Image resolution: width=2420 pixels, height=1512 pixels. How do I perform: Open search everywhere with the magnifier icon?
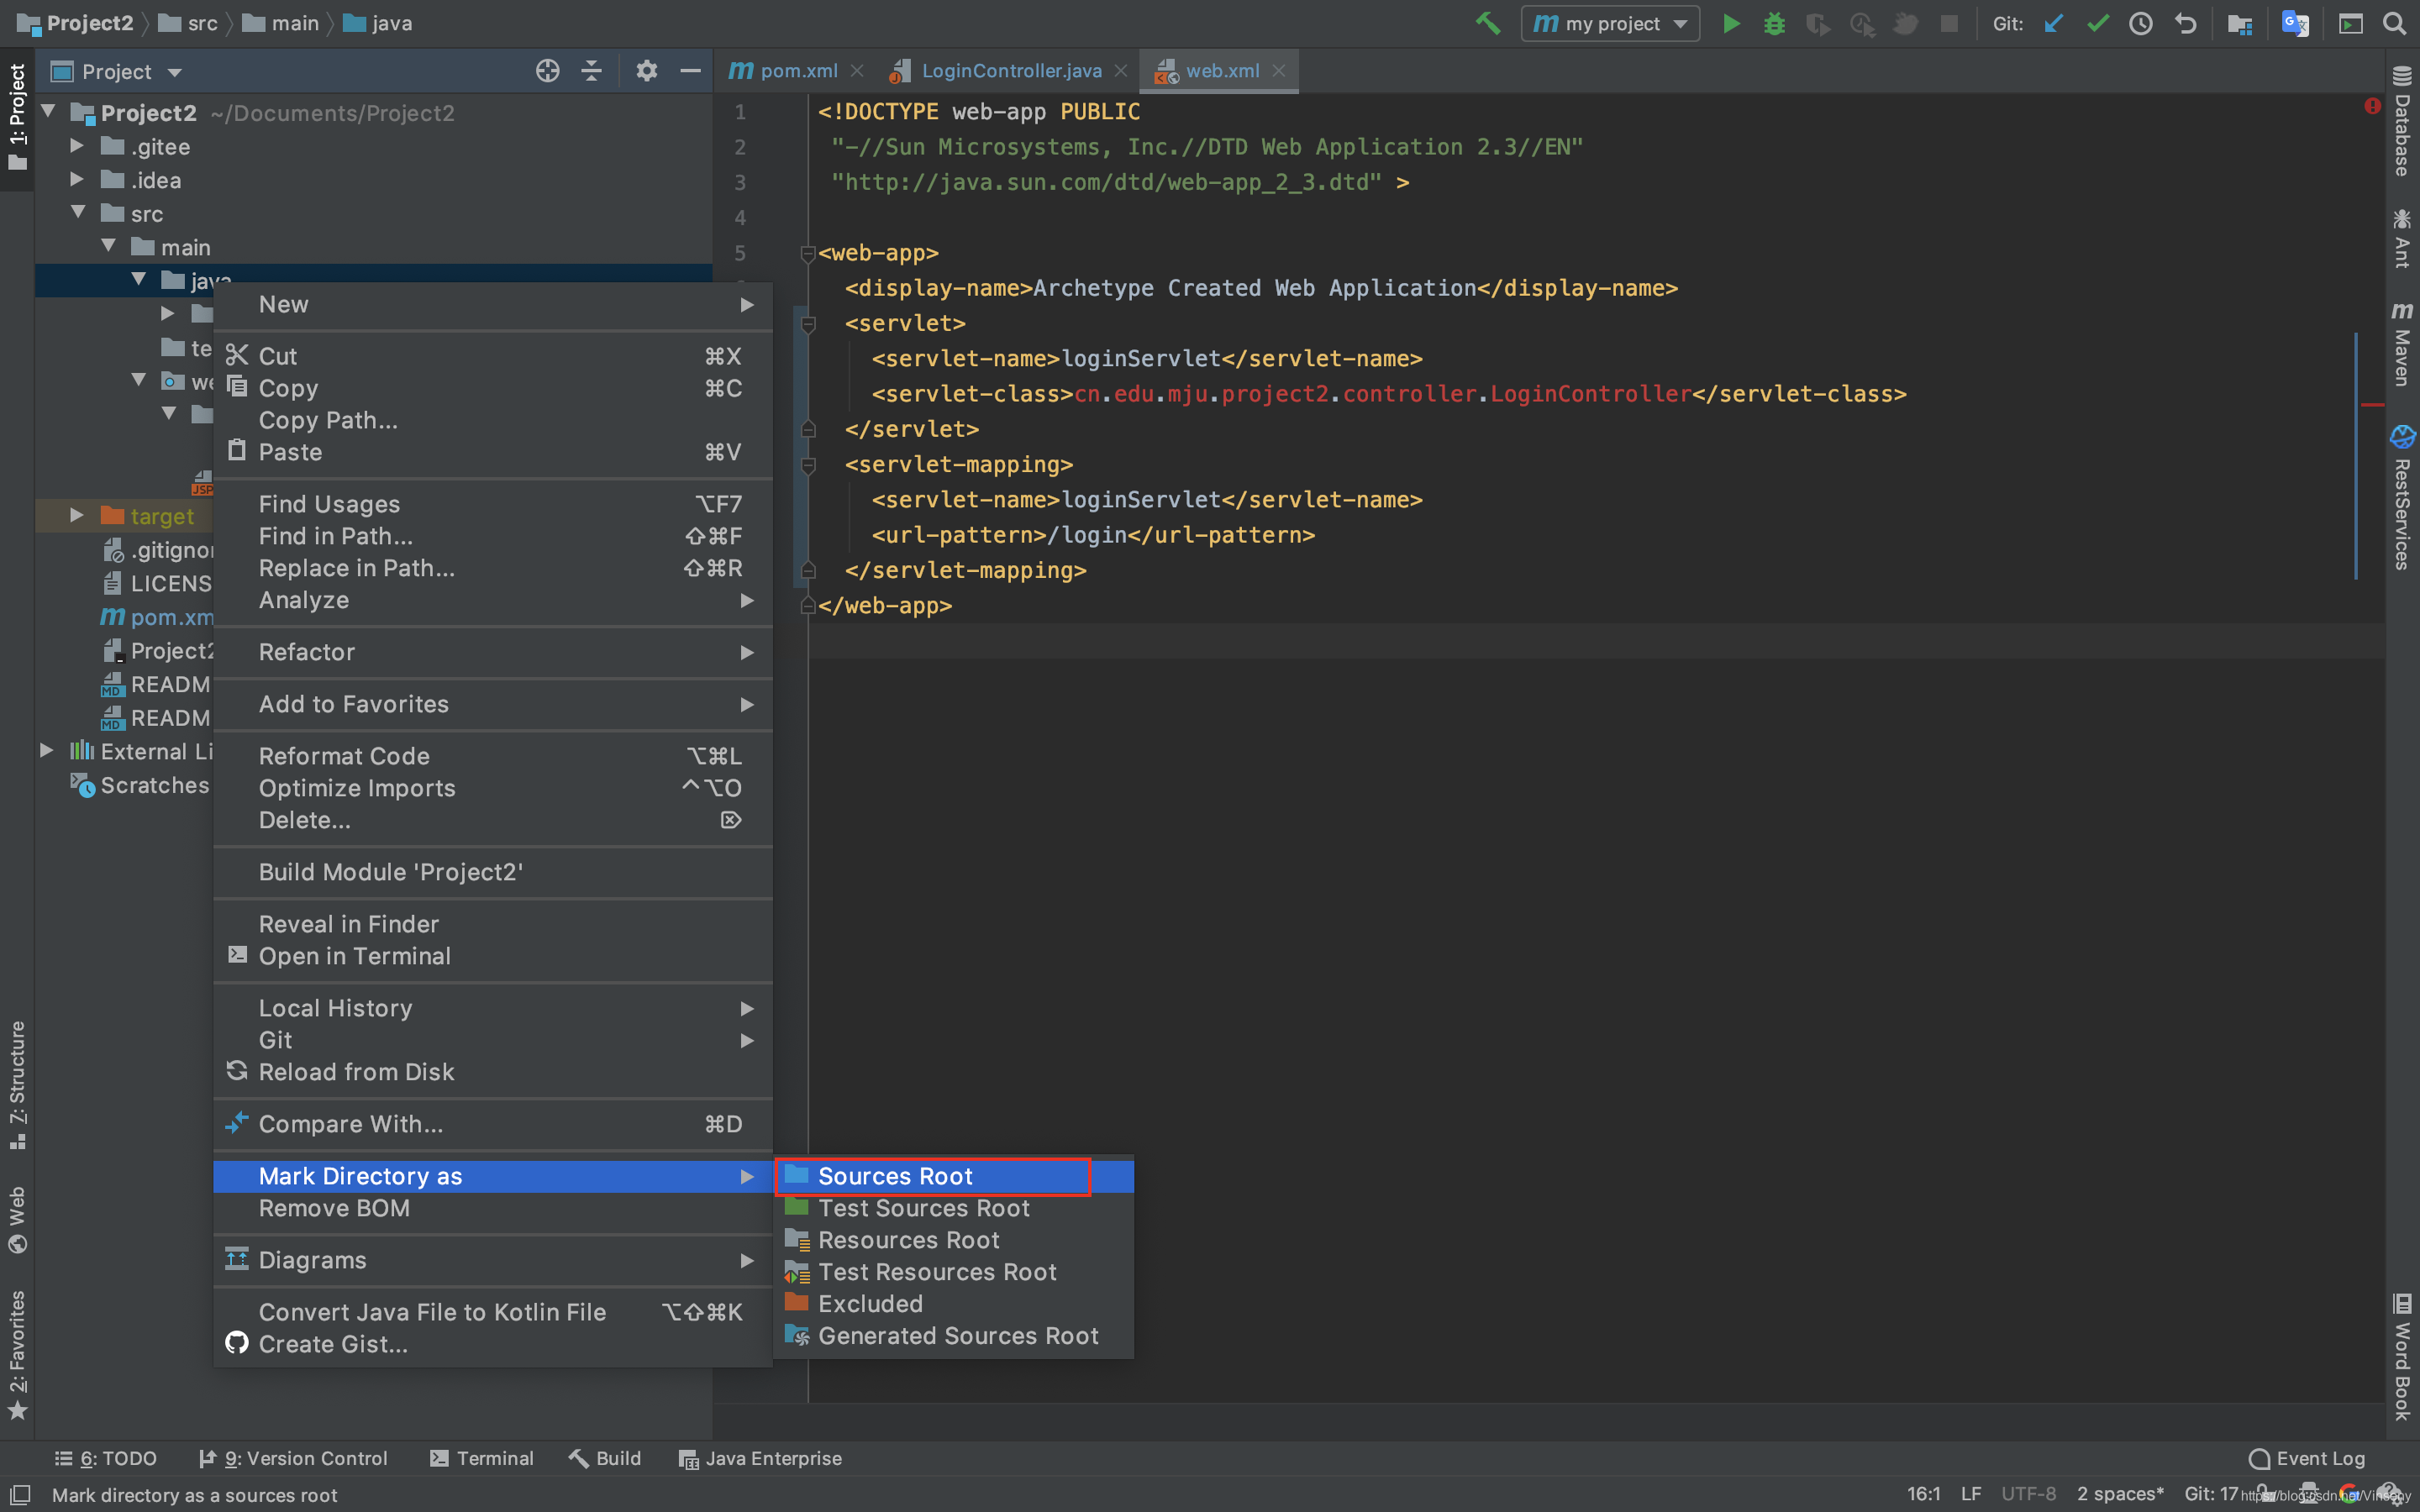[2395, 23]
